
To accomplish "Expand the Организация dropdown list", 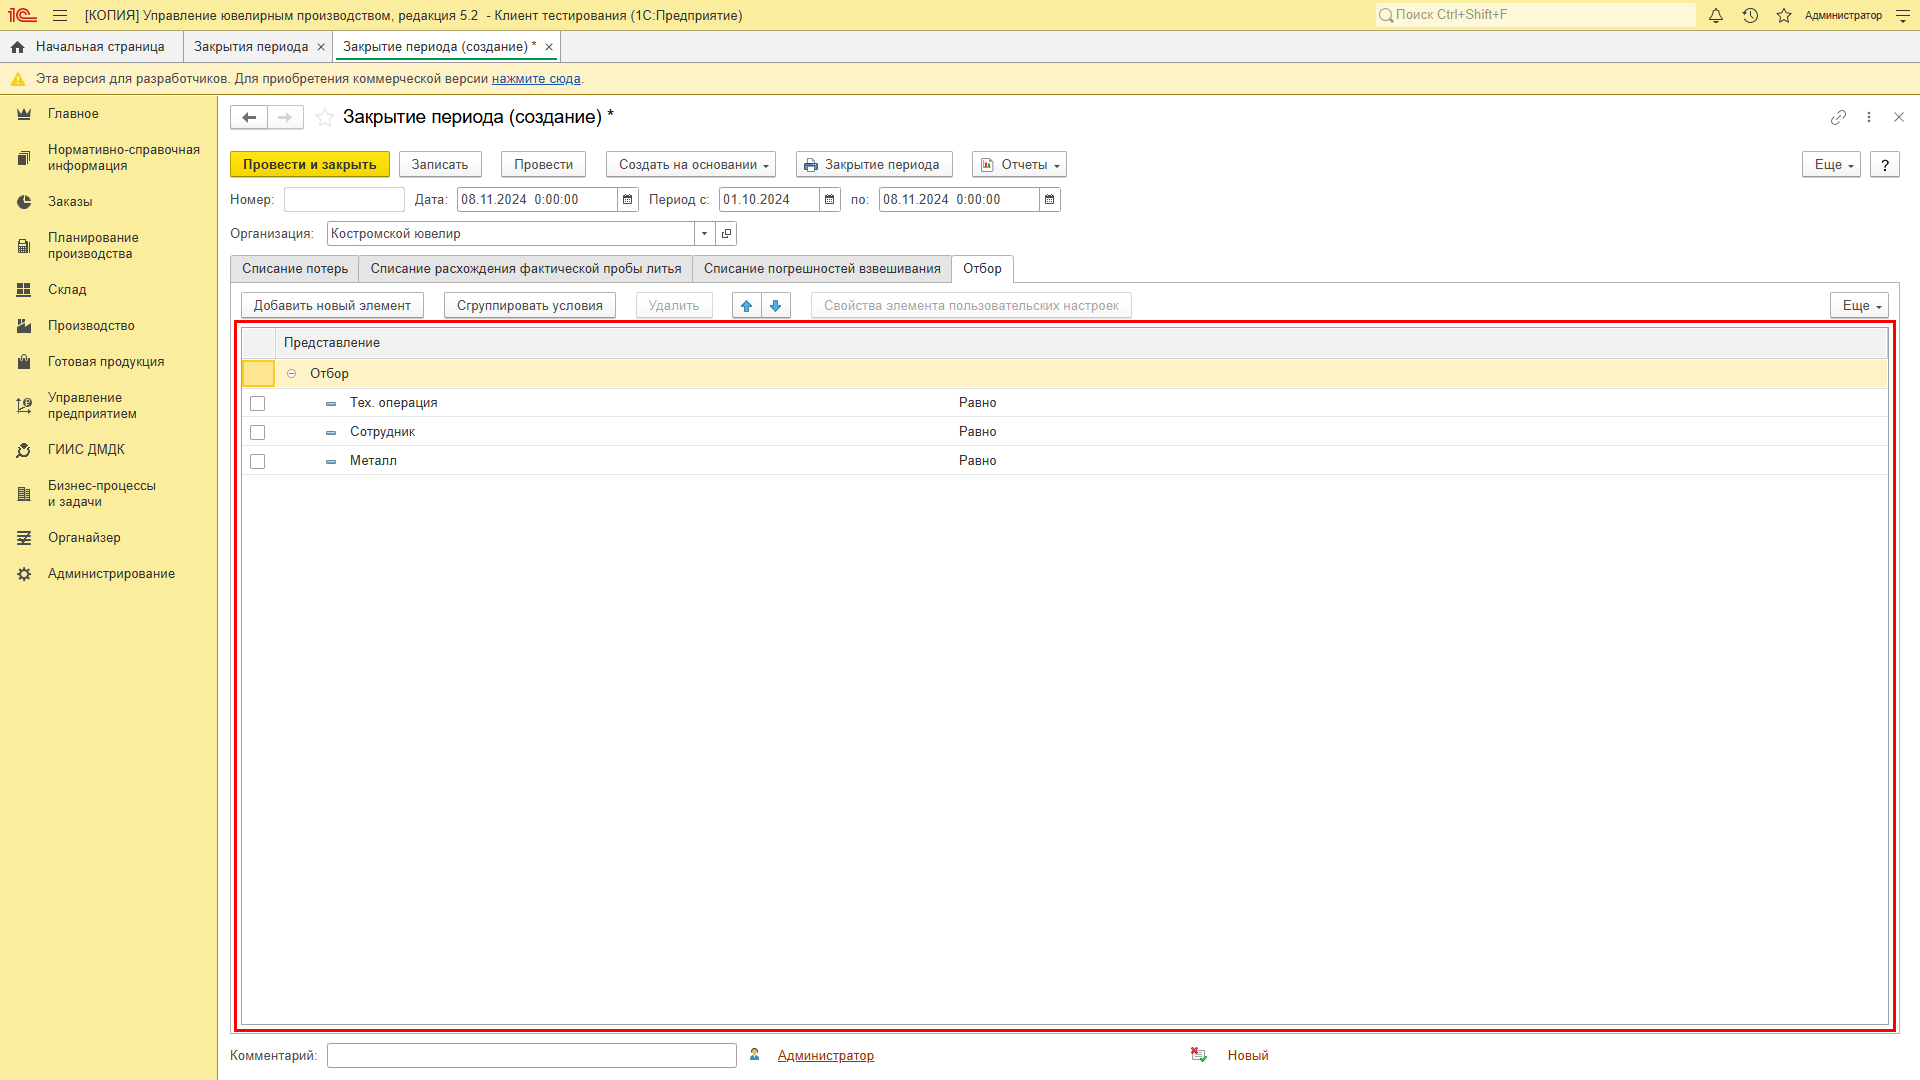I will (x=705, y=234).
